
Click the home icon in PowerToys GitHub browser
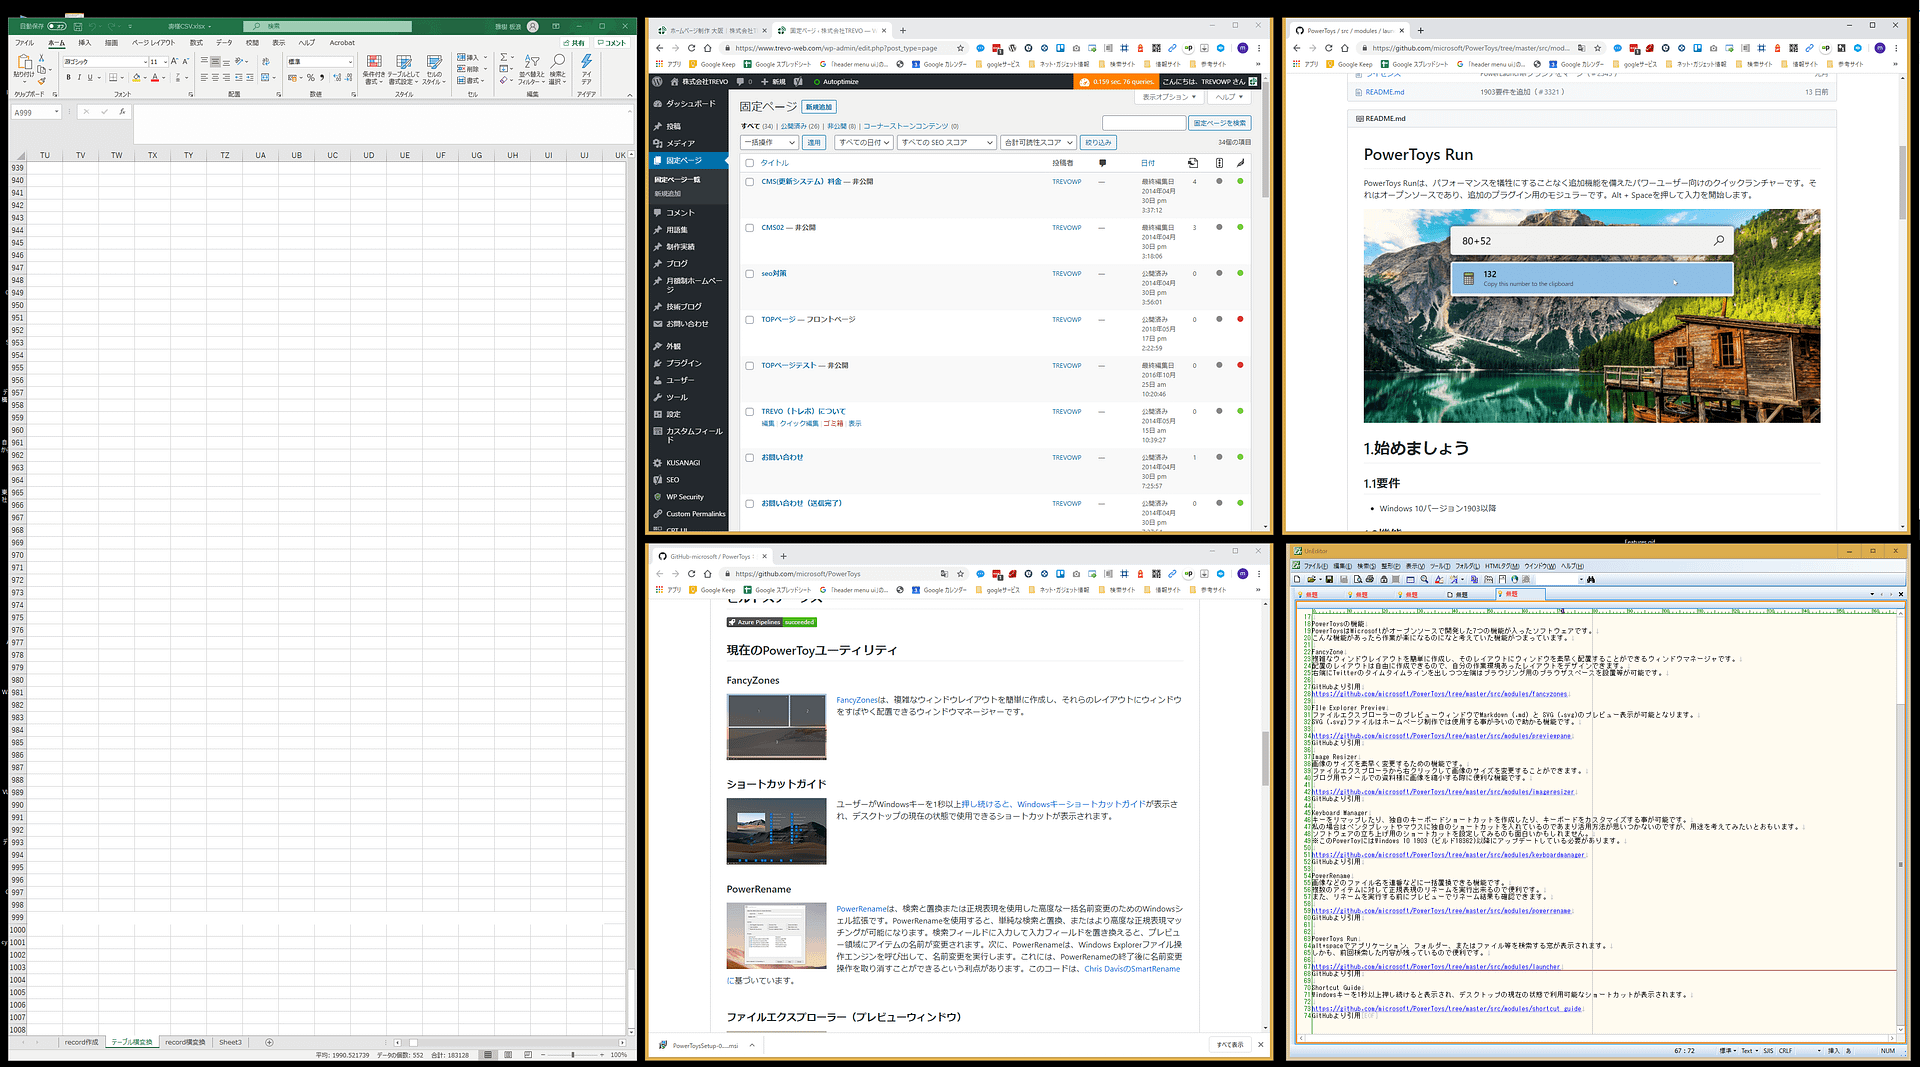708,574
